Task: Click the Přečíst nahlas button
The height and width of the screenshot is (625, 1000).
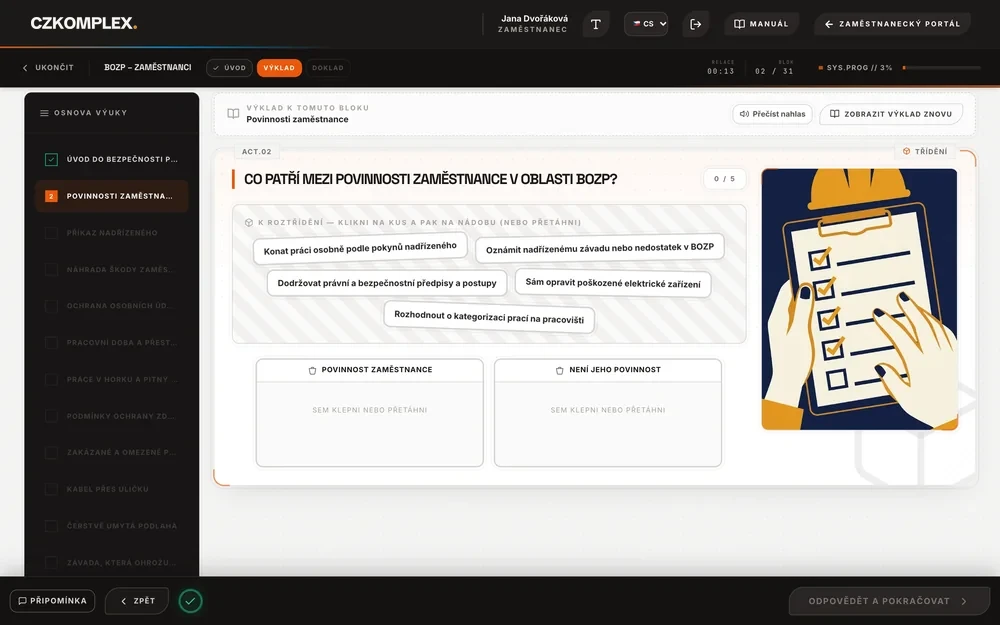Action: [772, 114]
